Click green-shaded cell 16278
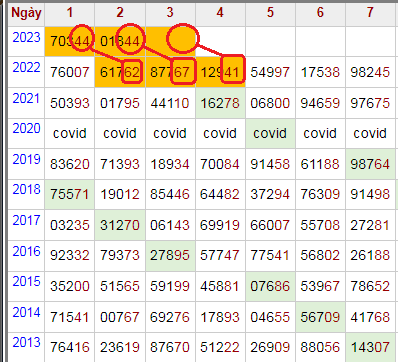 [x=220, y=103]
